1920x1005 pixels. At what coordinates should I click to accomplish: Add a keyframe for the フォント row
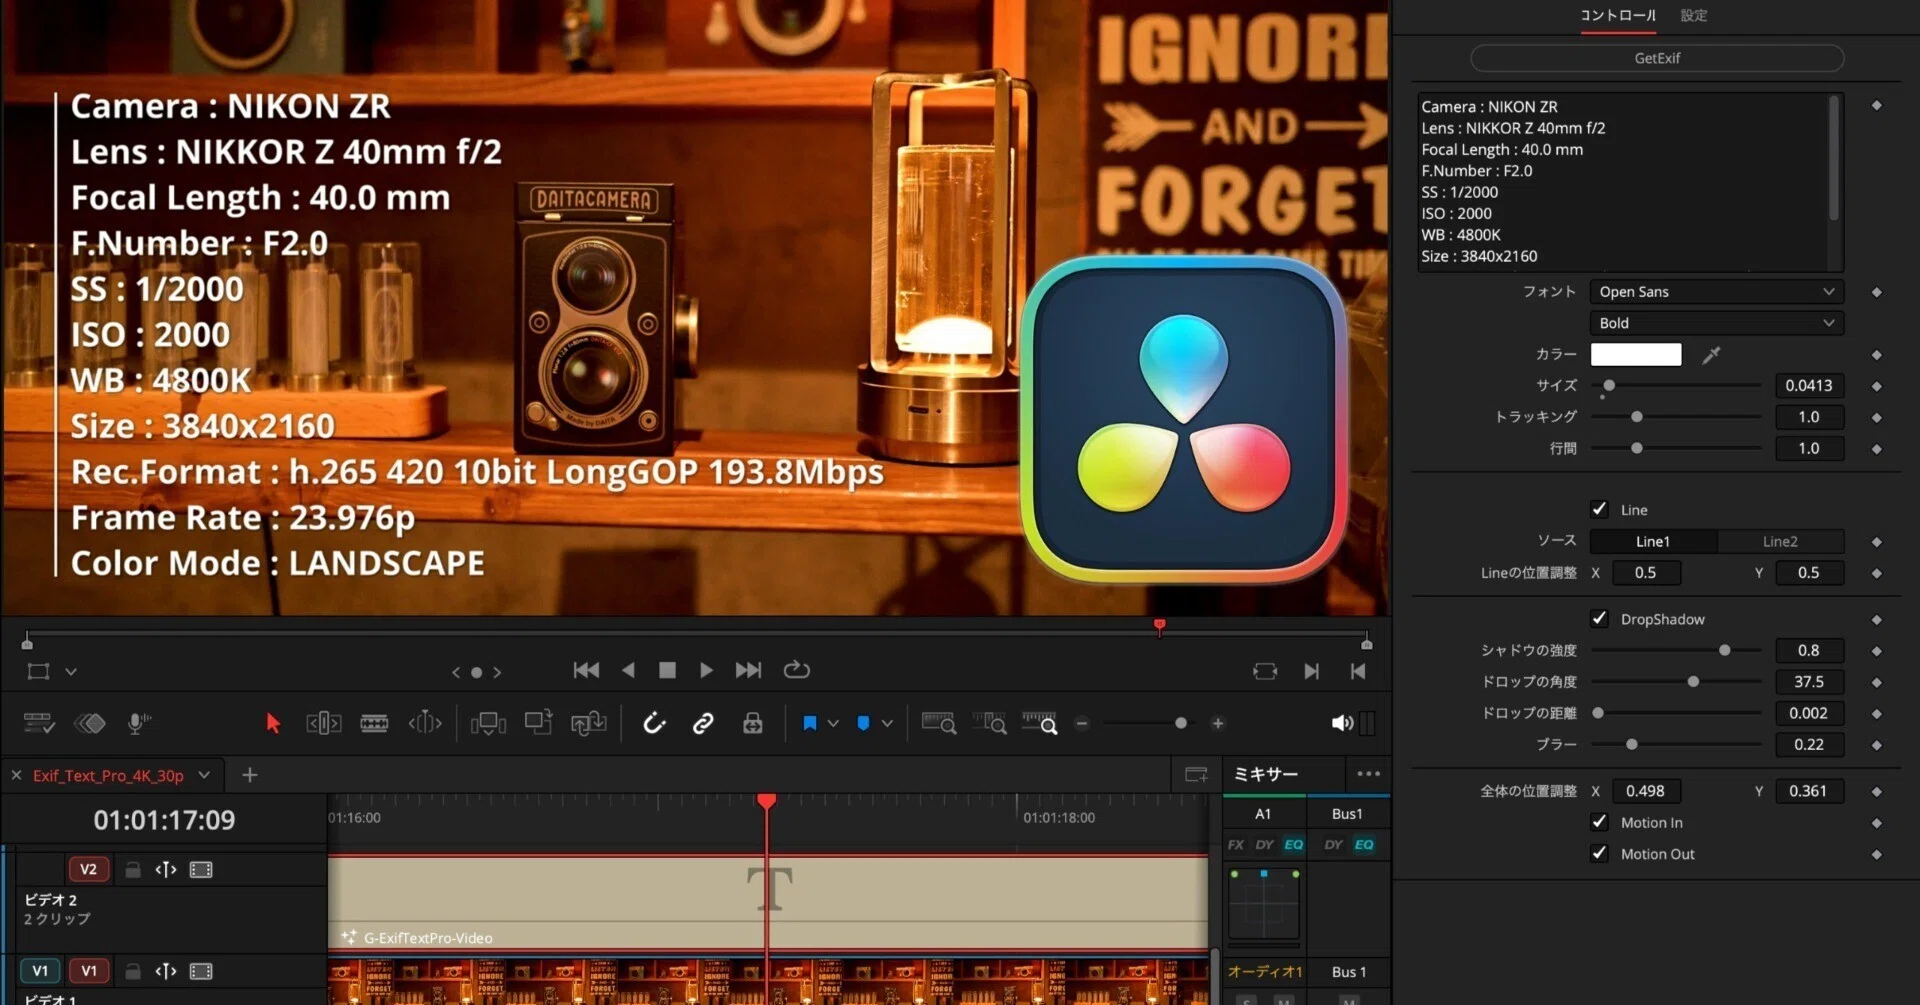1877,292
